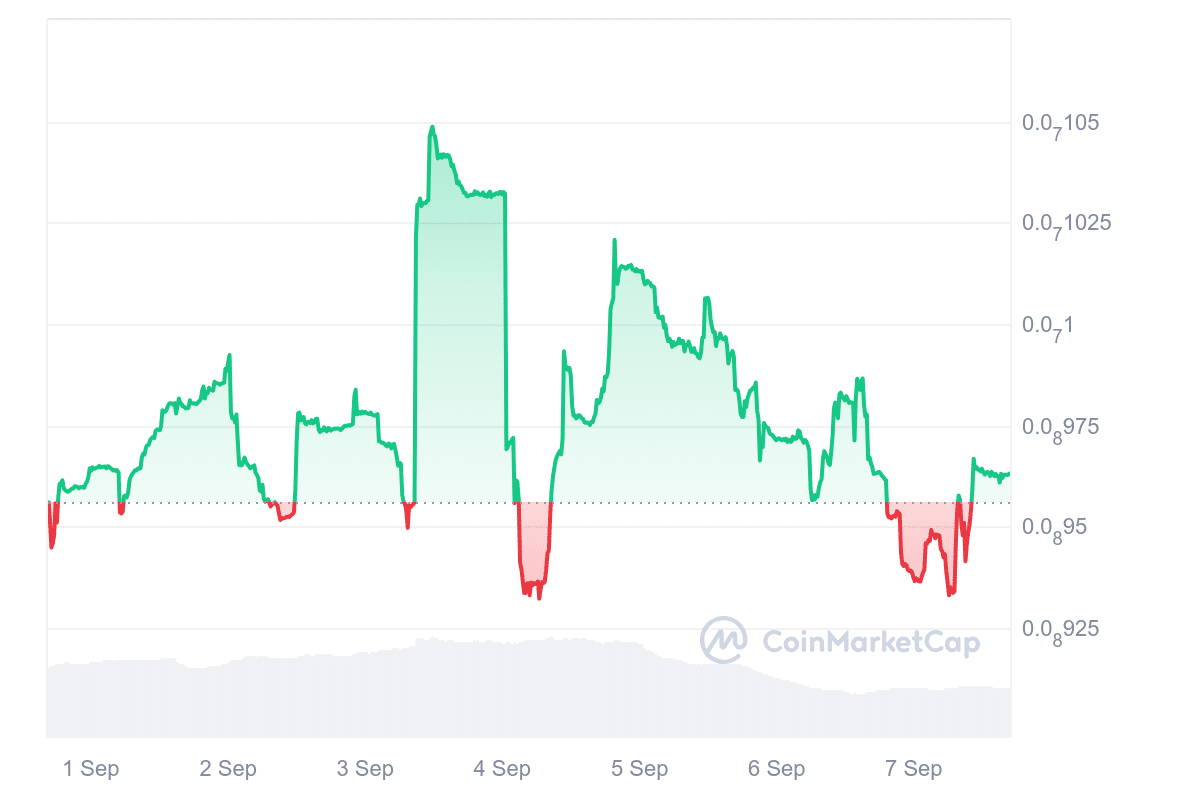Click the highest peak of the price line
1200x800 pixels.
[432, 127]
